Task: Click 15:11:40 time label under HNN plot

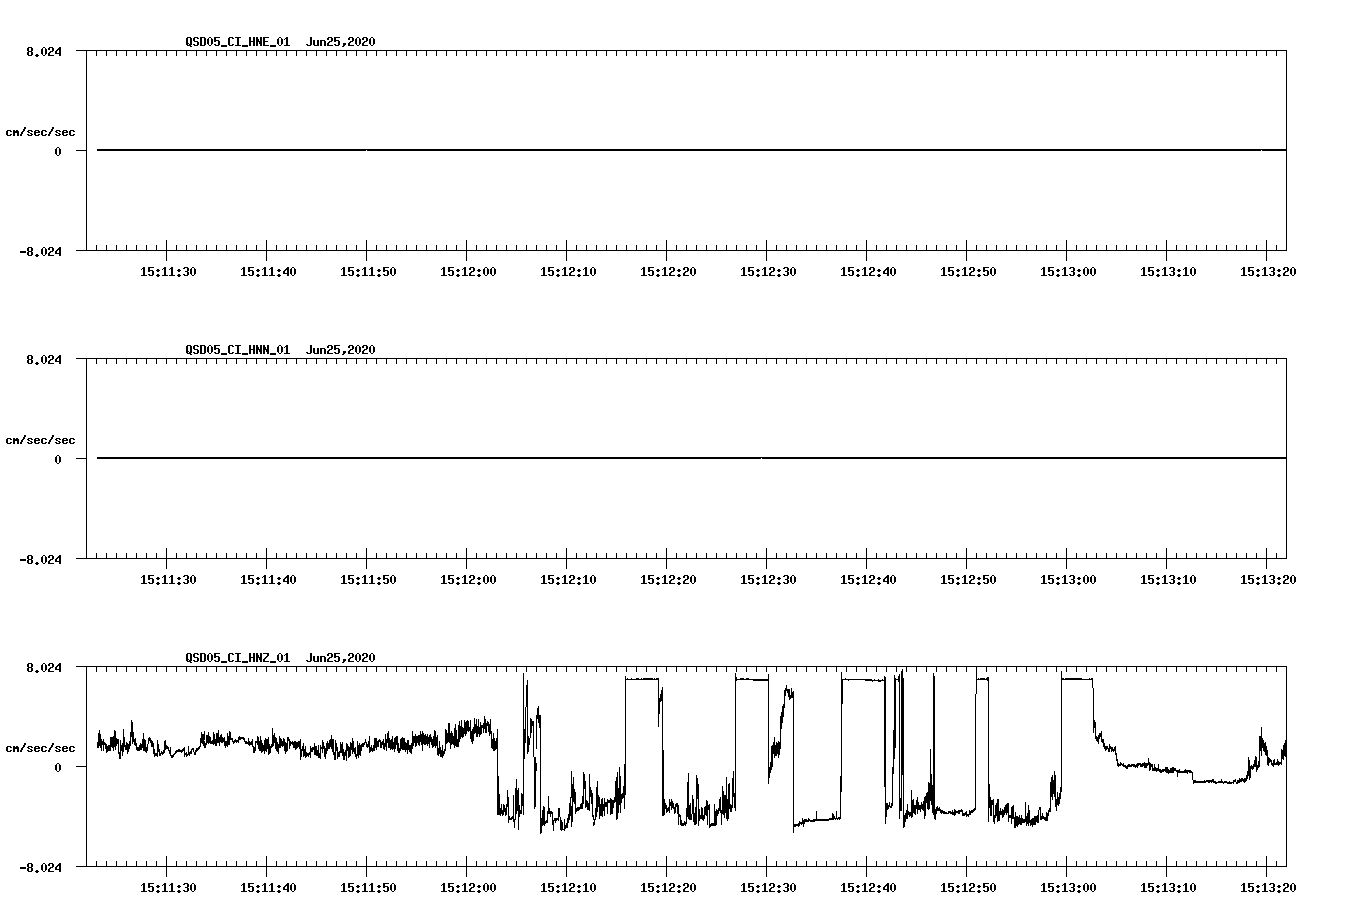Action: click(x=268, y=580)
